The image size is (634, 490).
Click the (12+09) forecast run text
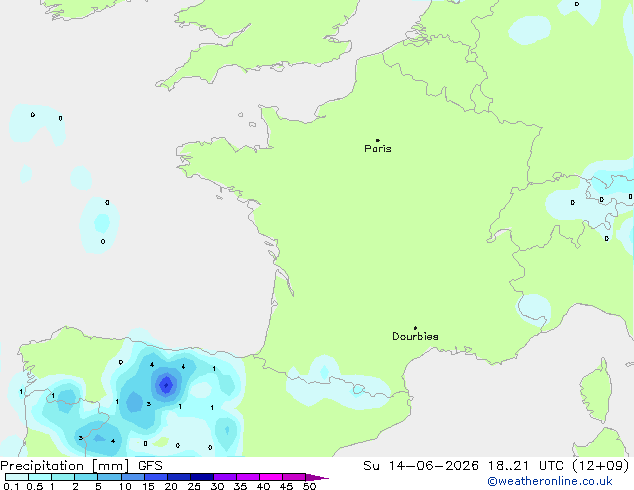tap(601, 466)
